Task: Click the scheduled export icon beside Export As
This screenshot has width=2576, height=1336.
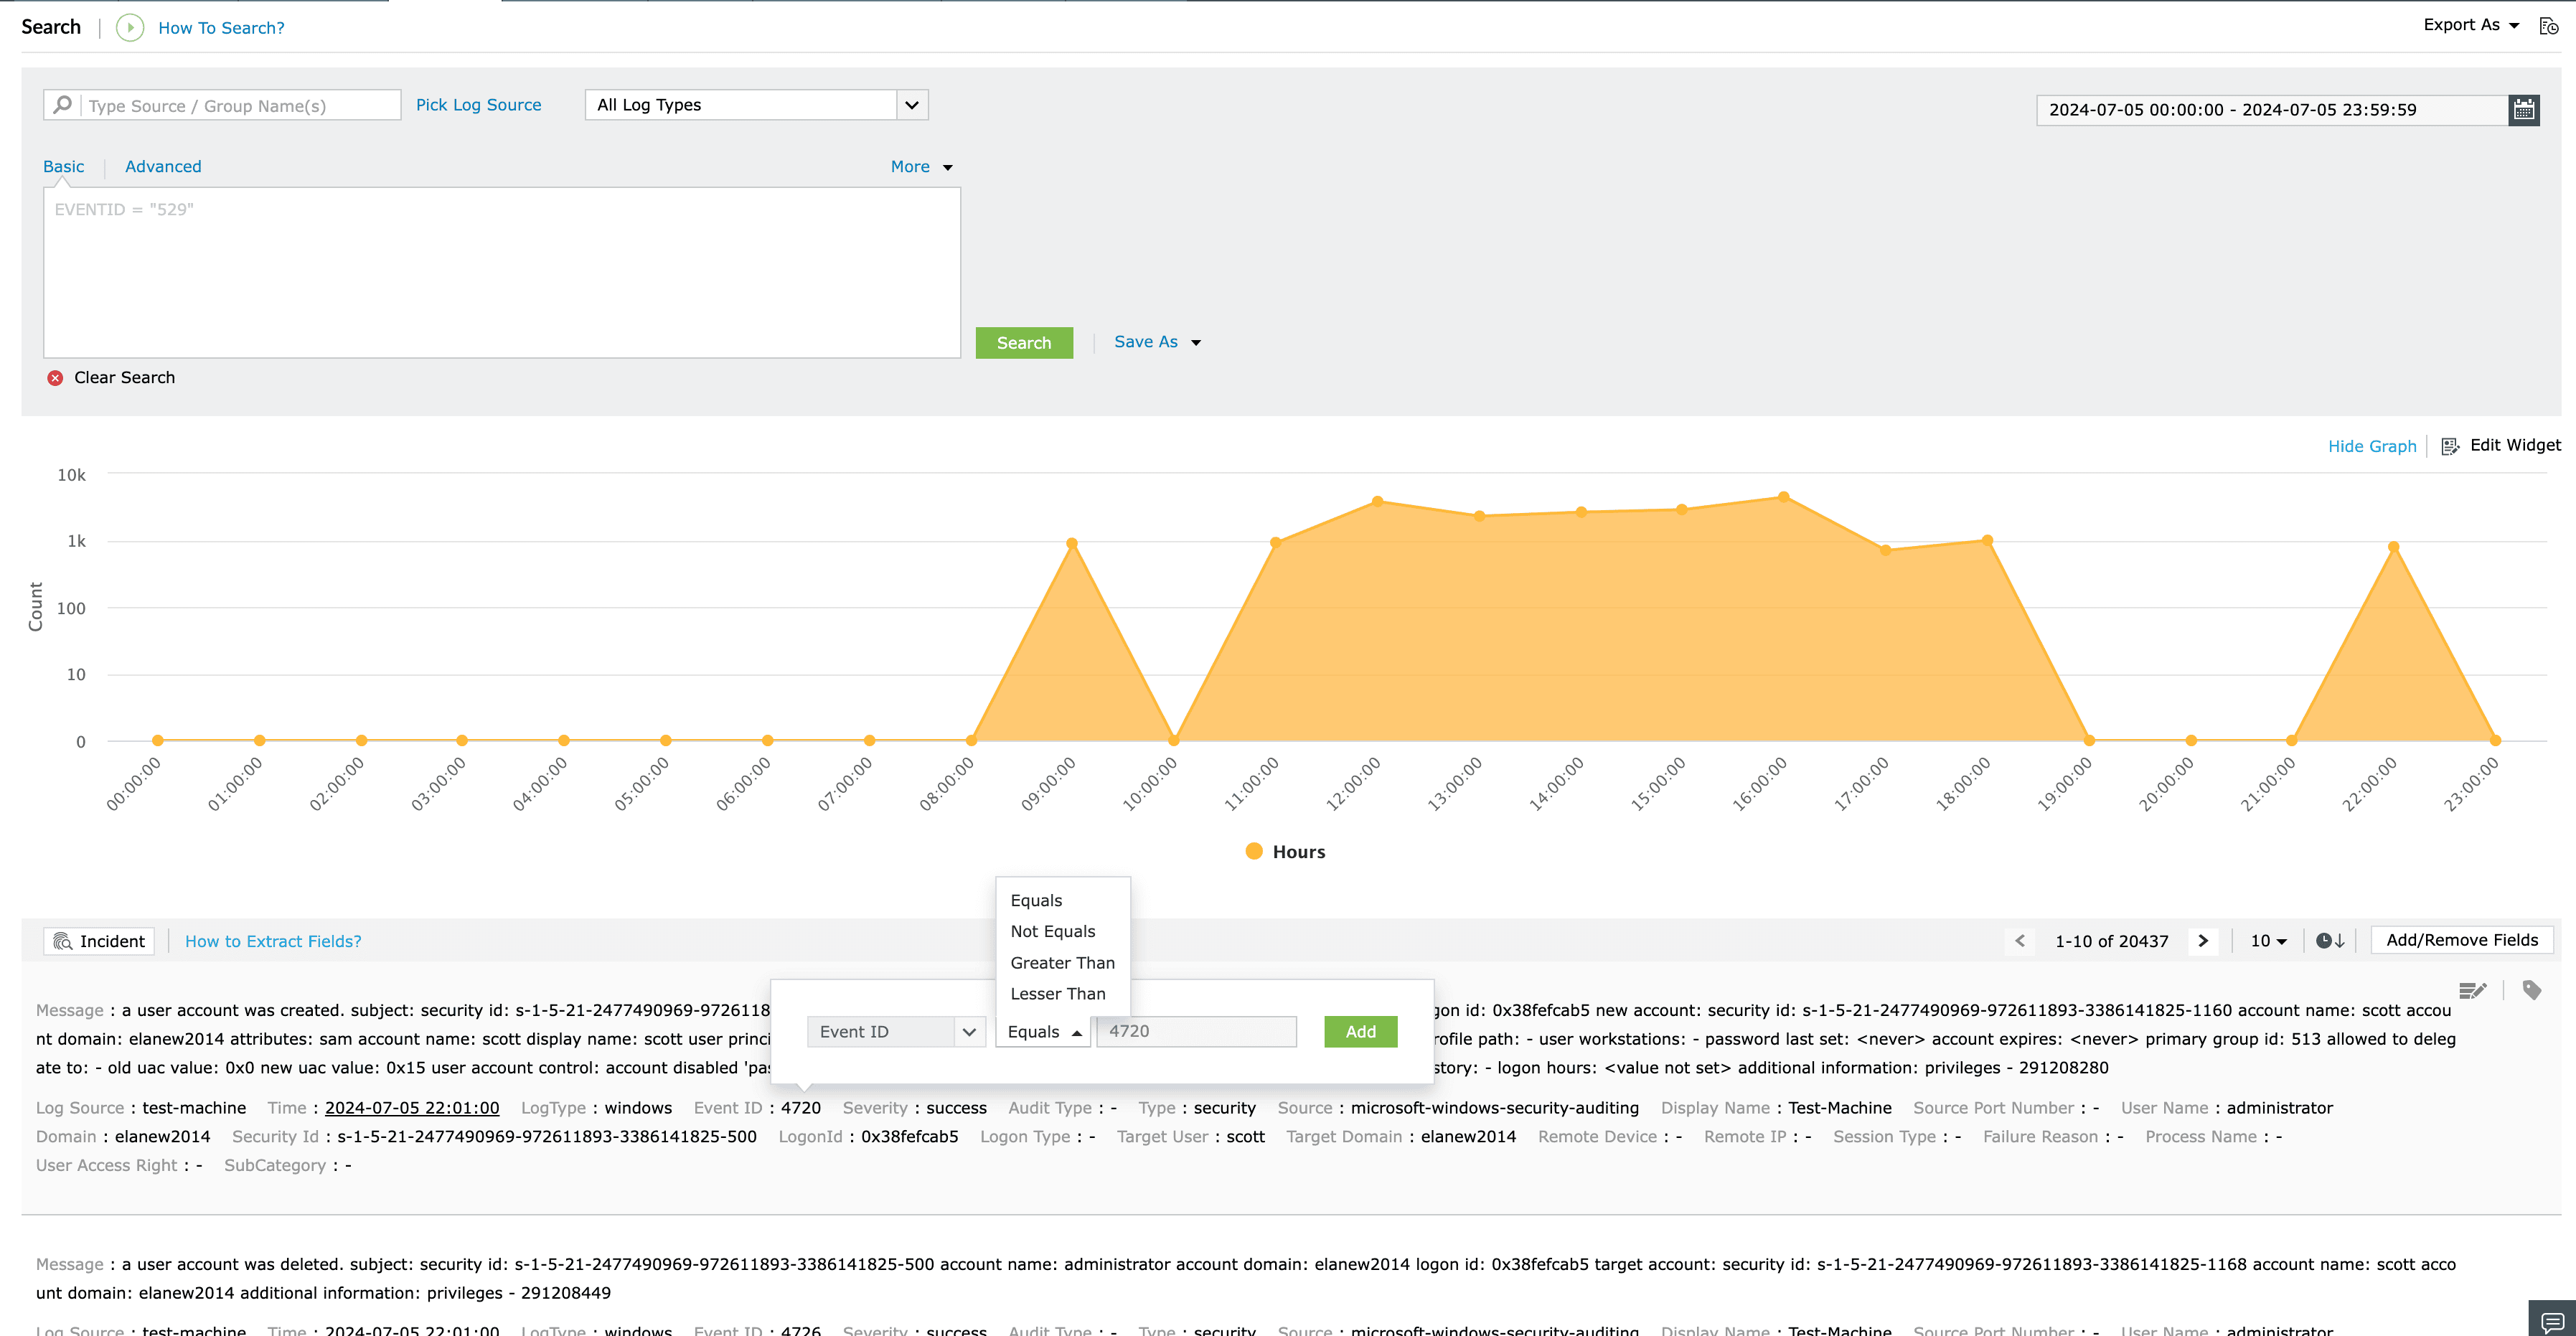Action: 2549,26
